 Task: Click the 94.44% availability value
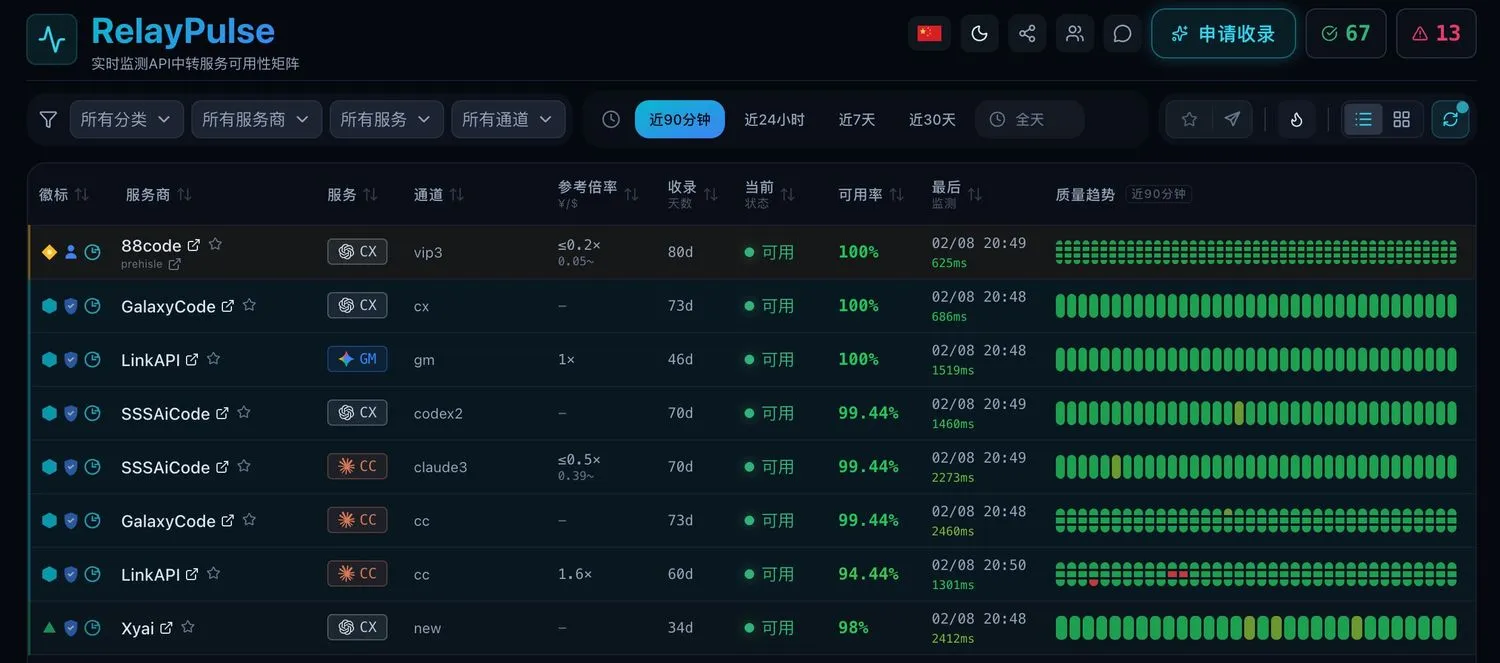(868, 574)
